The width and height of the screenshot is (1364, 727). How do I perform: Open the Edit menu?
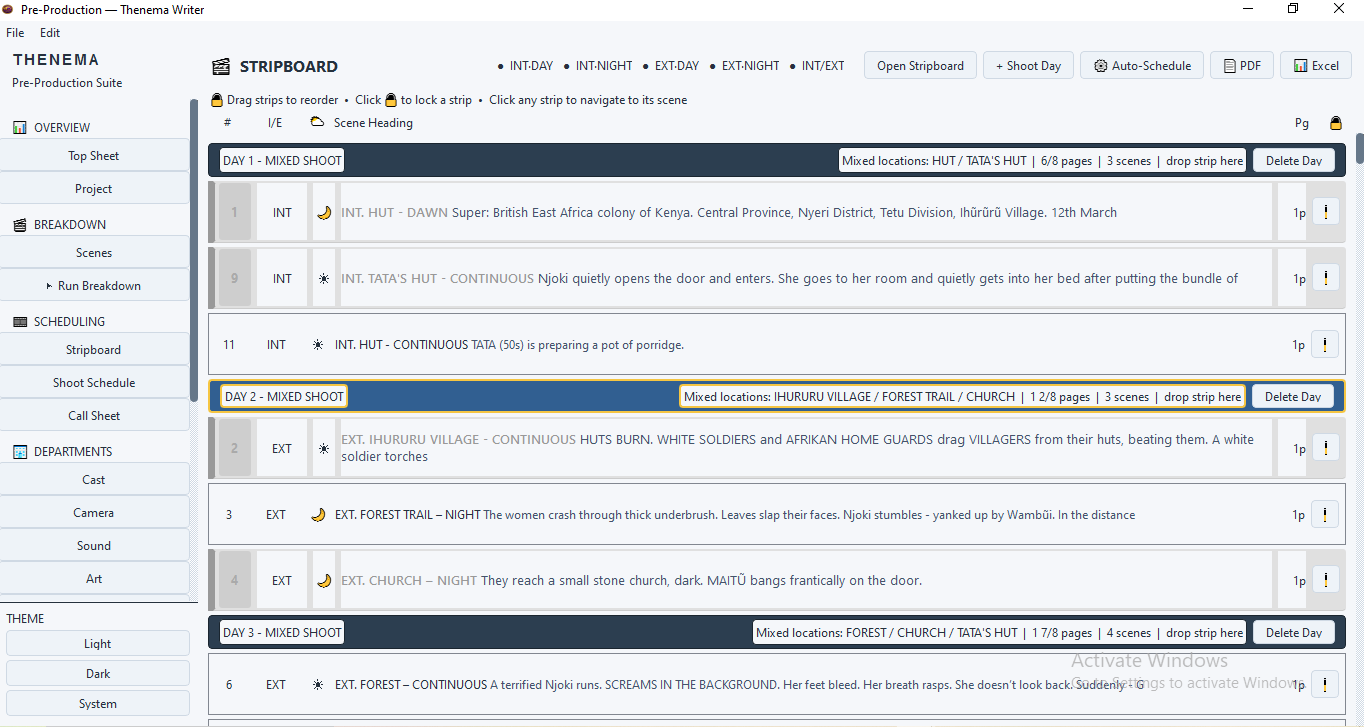[50, 33]
